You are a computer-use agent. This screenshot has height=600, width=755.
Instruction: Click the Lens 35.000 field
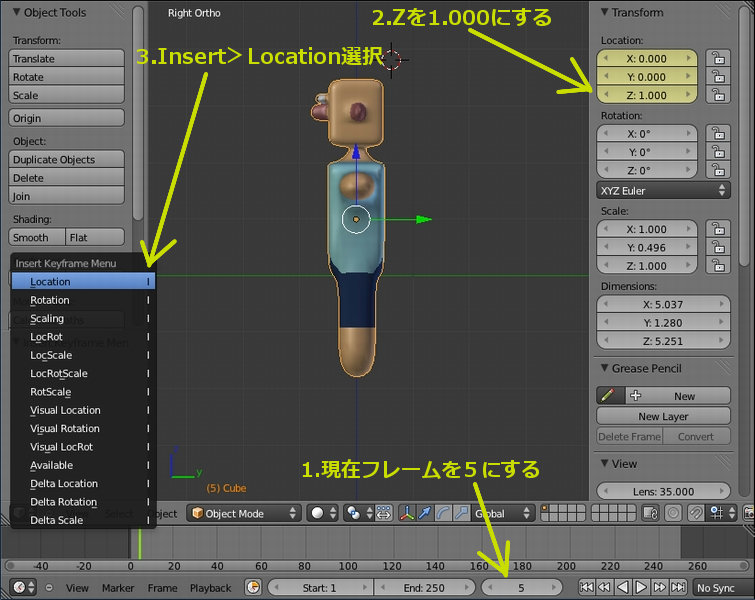(663, 491)
